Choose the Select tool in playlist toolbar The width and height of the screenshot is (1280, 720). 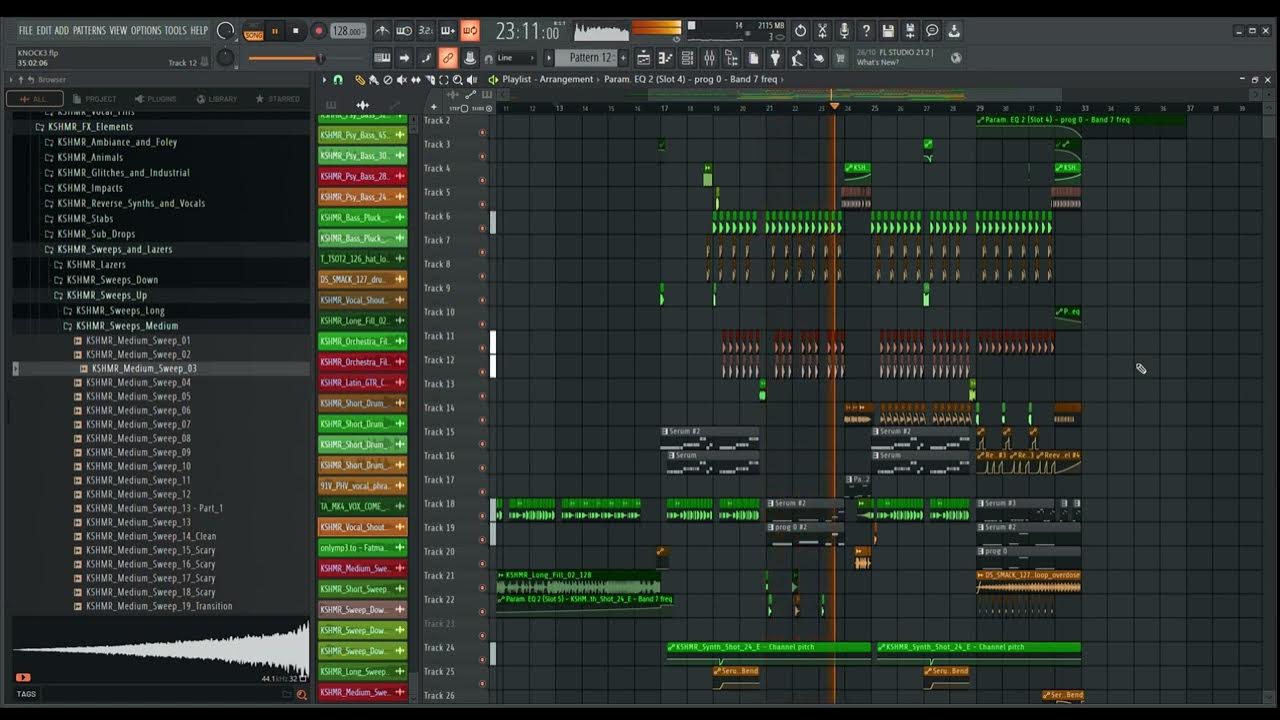point(444,79)
